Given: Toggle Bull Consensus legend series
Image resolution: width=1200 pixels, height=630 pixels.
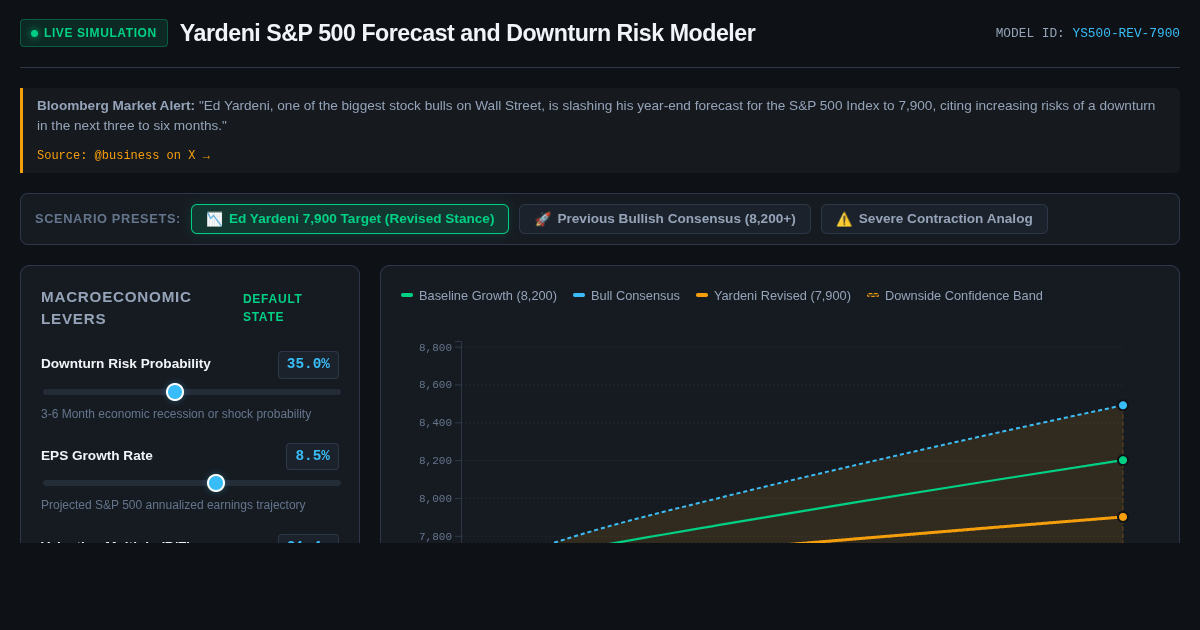Looking at the screenshot, I should (x=626, y=295).
